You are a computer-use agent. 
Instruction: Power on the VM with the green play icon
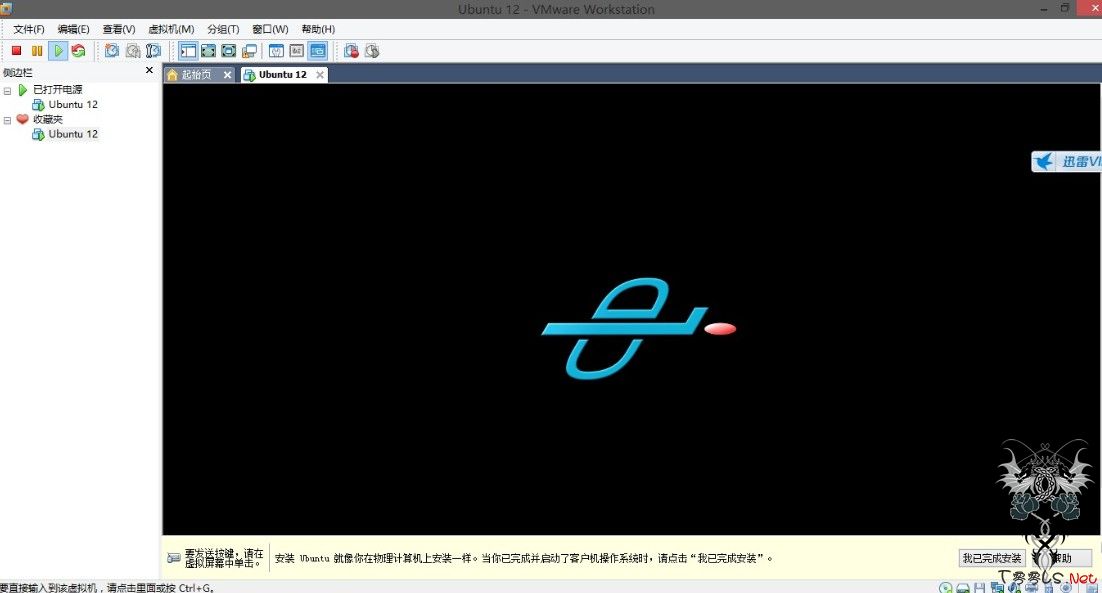(x=58, y=51)
